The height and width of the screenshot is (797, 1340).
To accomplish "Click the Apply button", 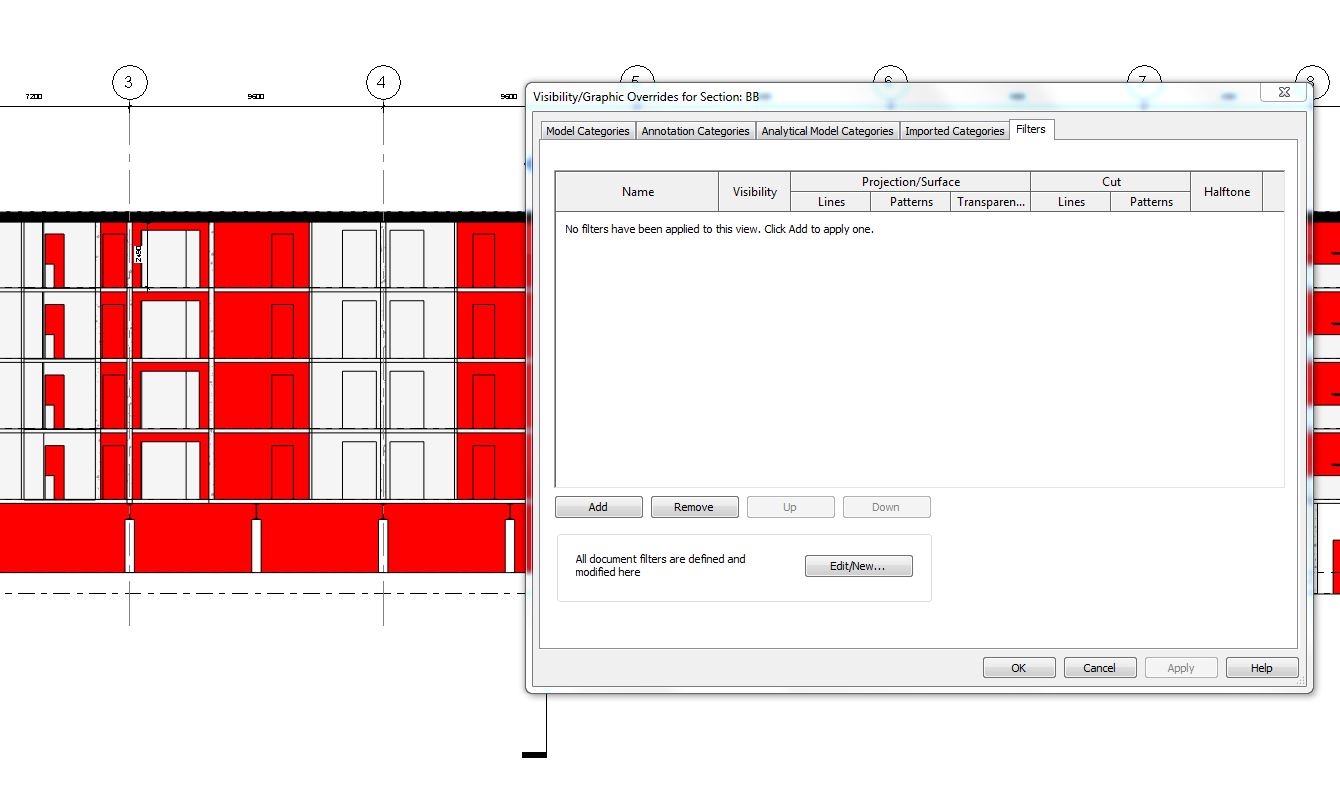I will 1181,668.
